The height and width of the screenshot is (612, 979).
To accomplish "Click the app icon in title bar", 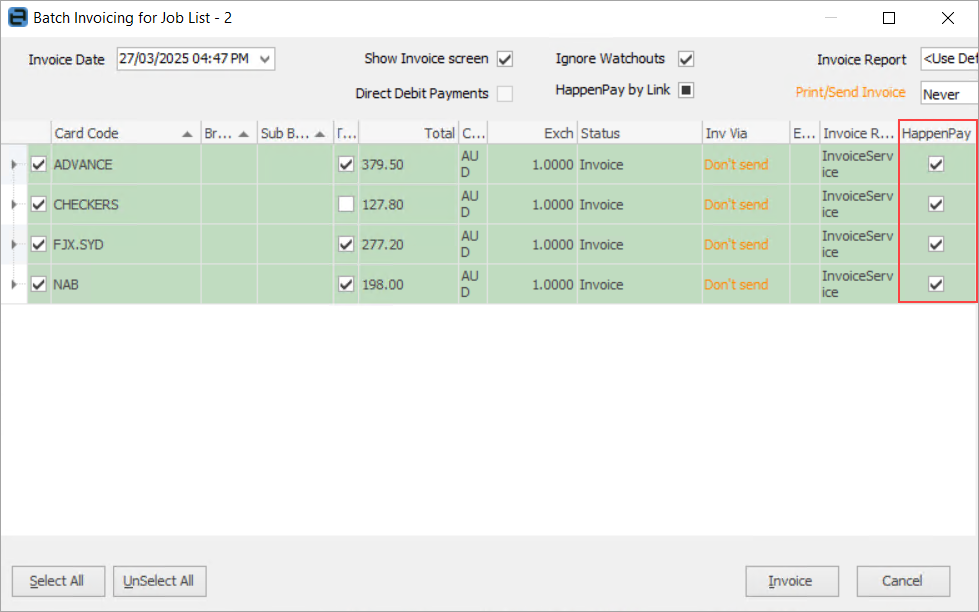I will [17, 18].
